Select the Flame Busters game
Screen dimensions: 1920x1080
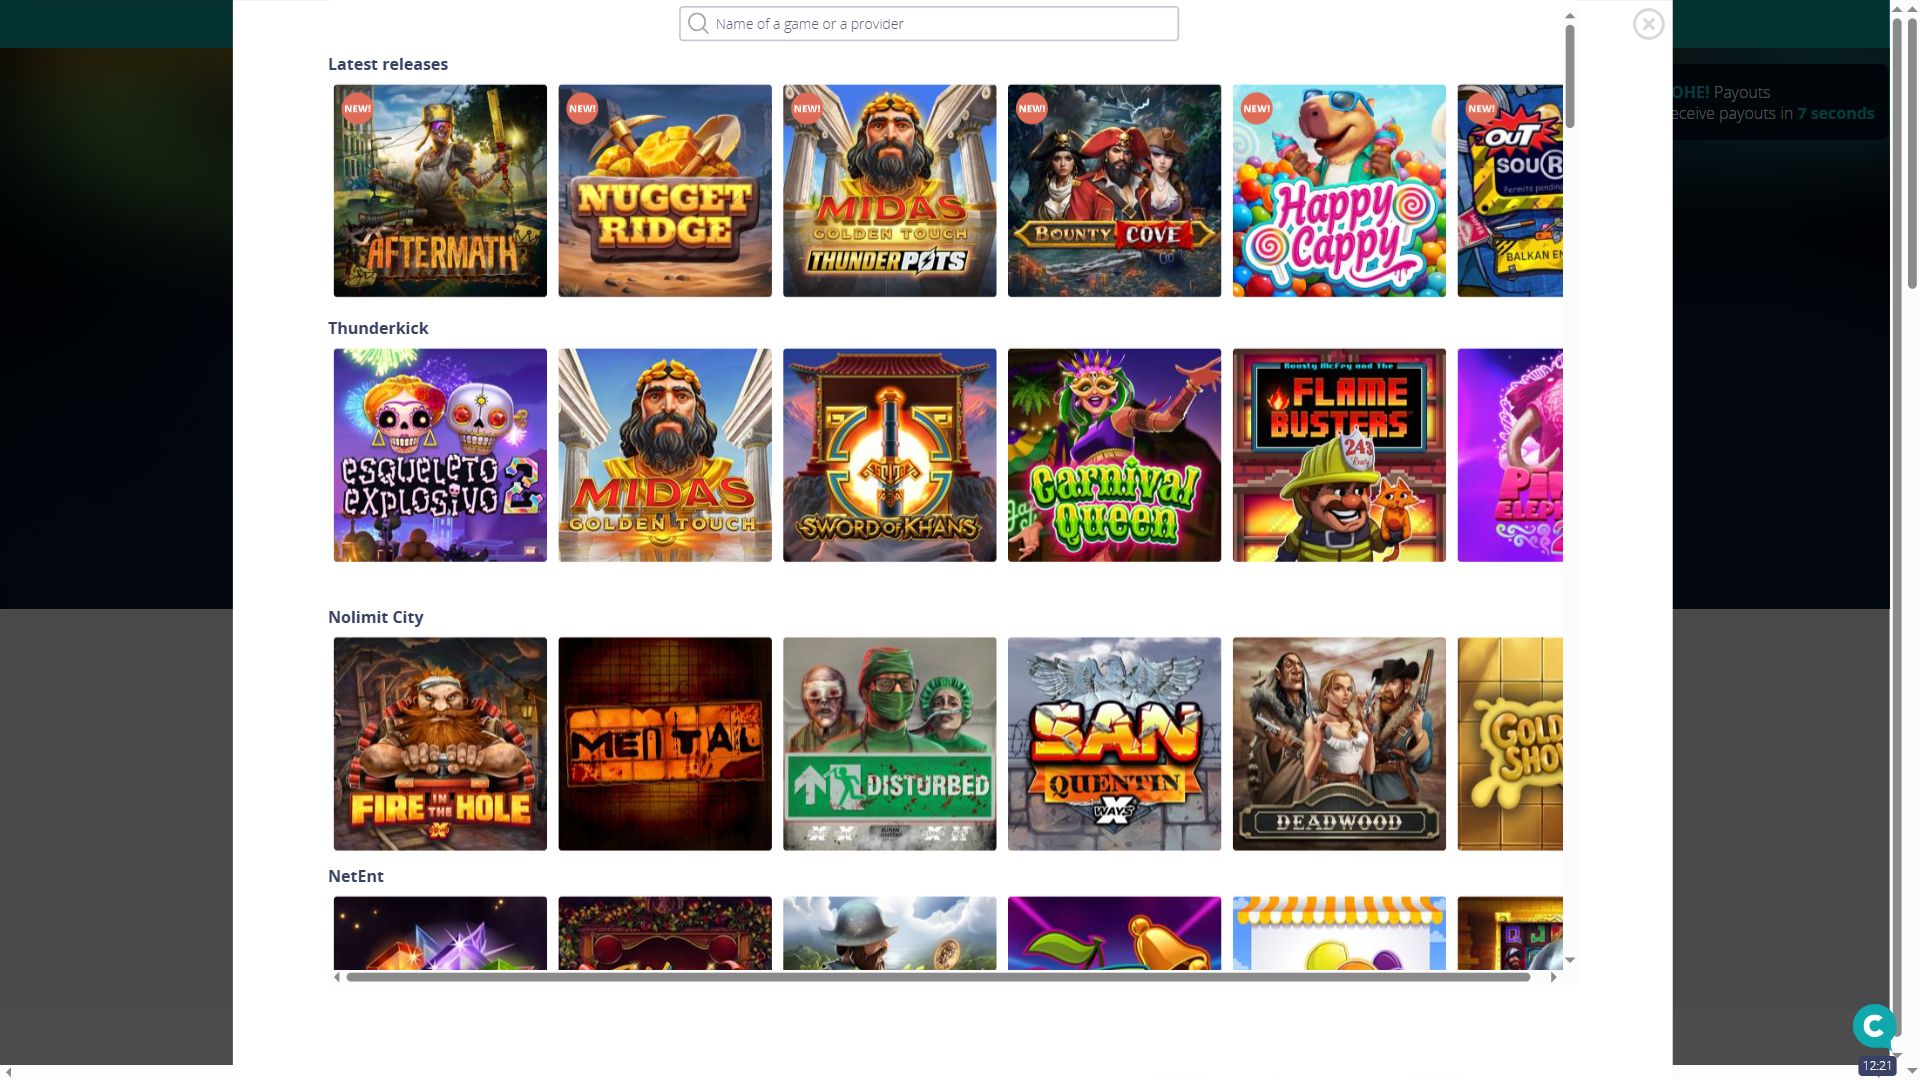click(1339, 455)
